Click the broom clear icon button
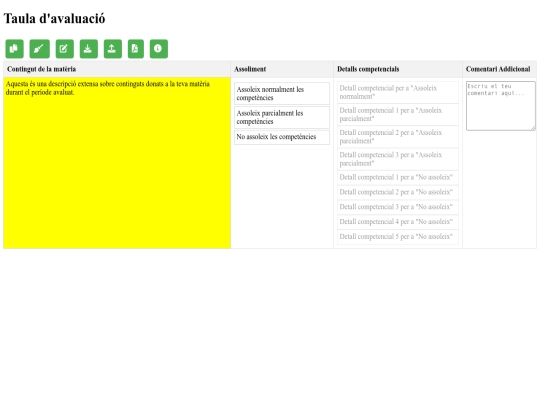Image resolution: width=540 pixels, height=405 pixels. tap(40, 49)
